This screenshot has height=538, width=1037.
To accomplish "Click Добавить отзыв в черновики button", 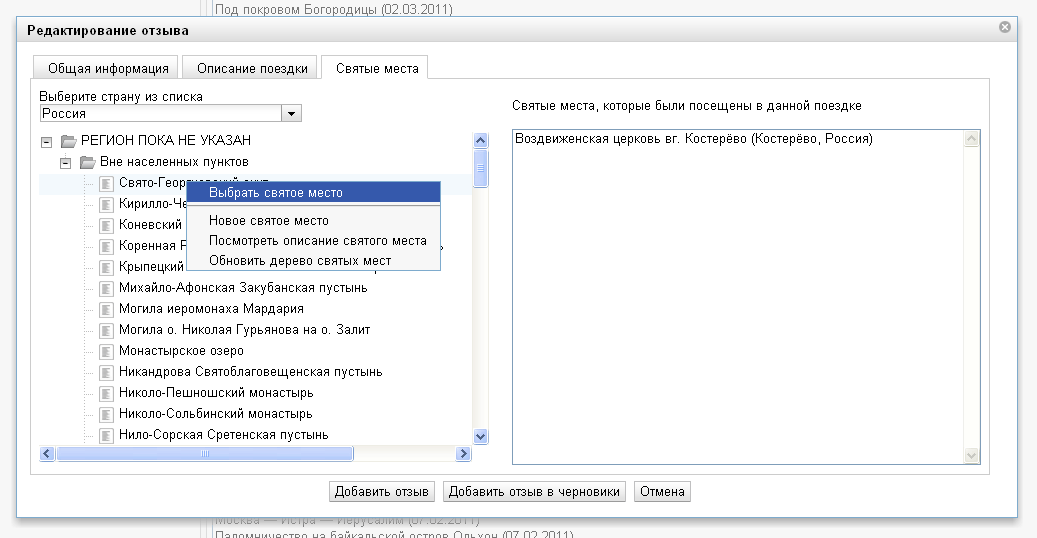I will pyautogui.click(x=535, y=491).
